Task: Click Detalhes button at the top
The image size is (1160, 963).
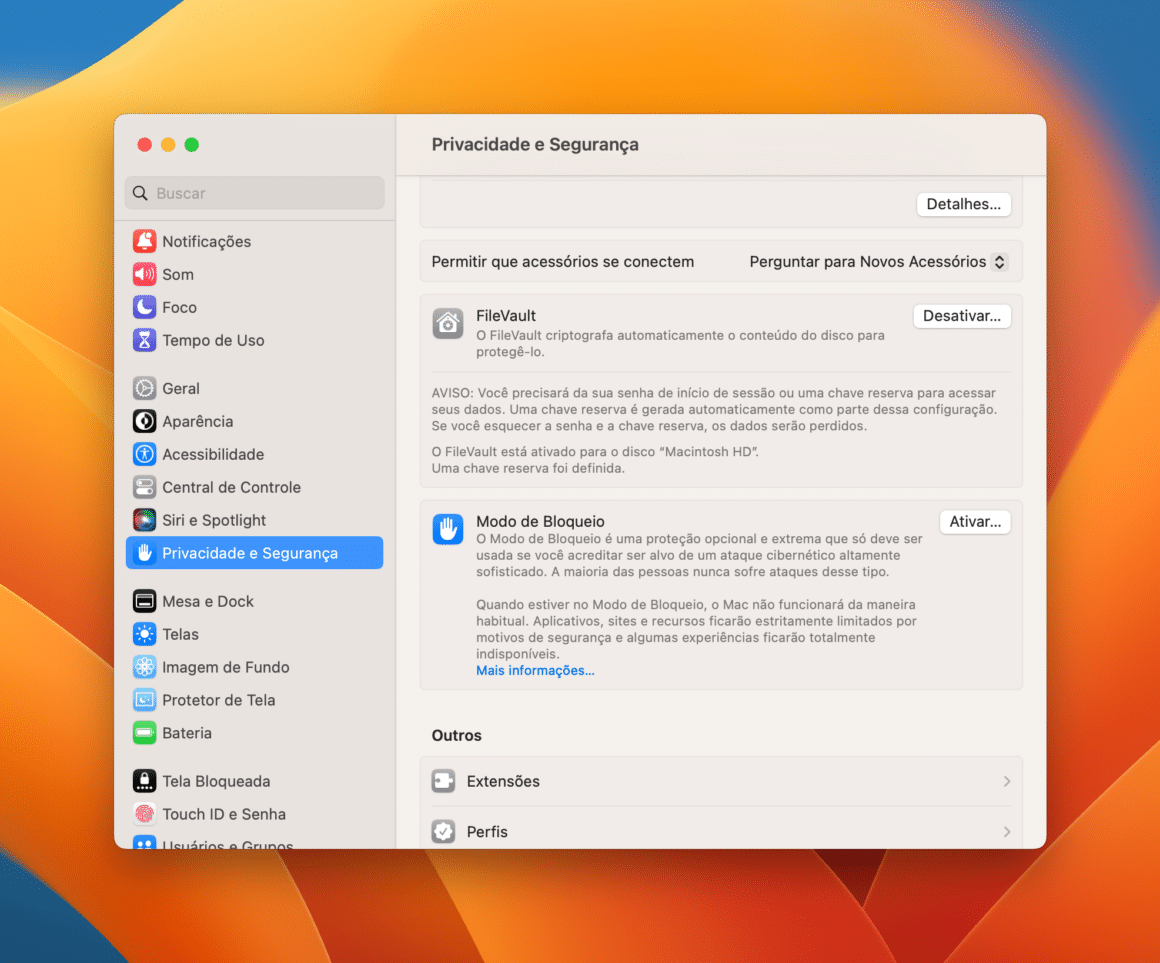Action: tap(963, 203)
